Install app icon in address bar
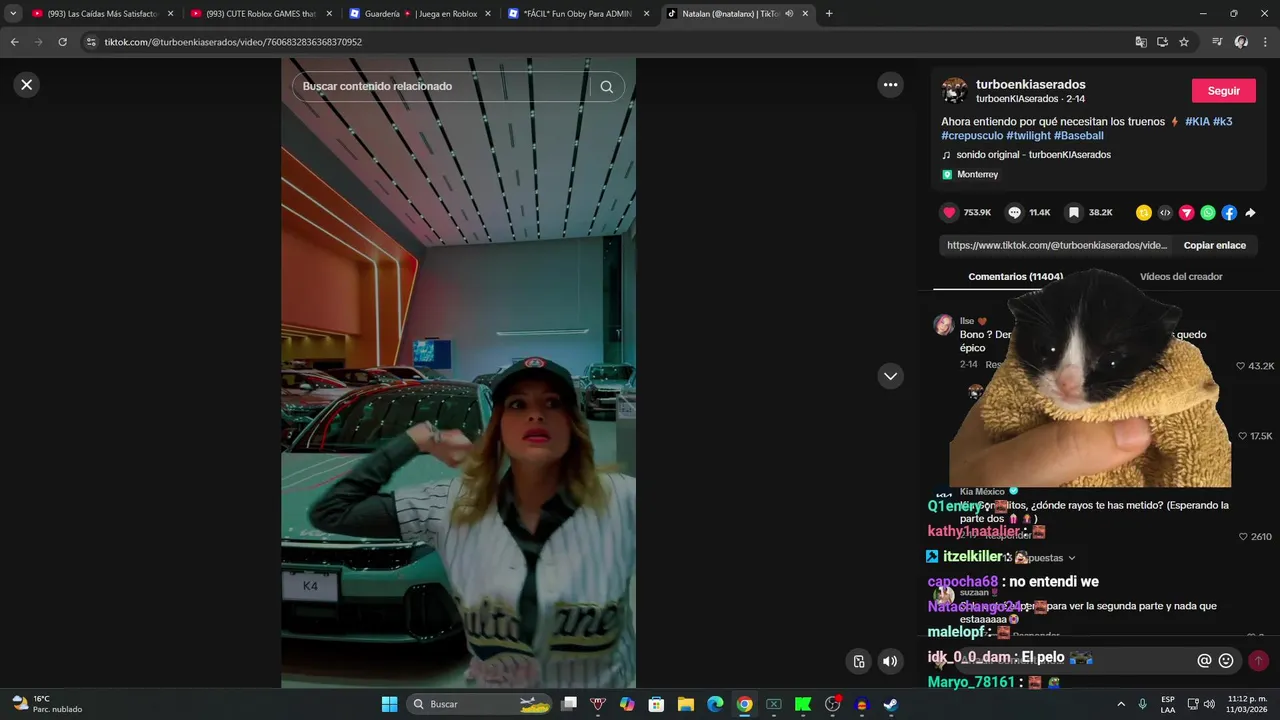Viewport: 1280px width, 720px height. pyautogui.click(x=1162, y=42)
